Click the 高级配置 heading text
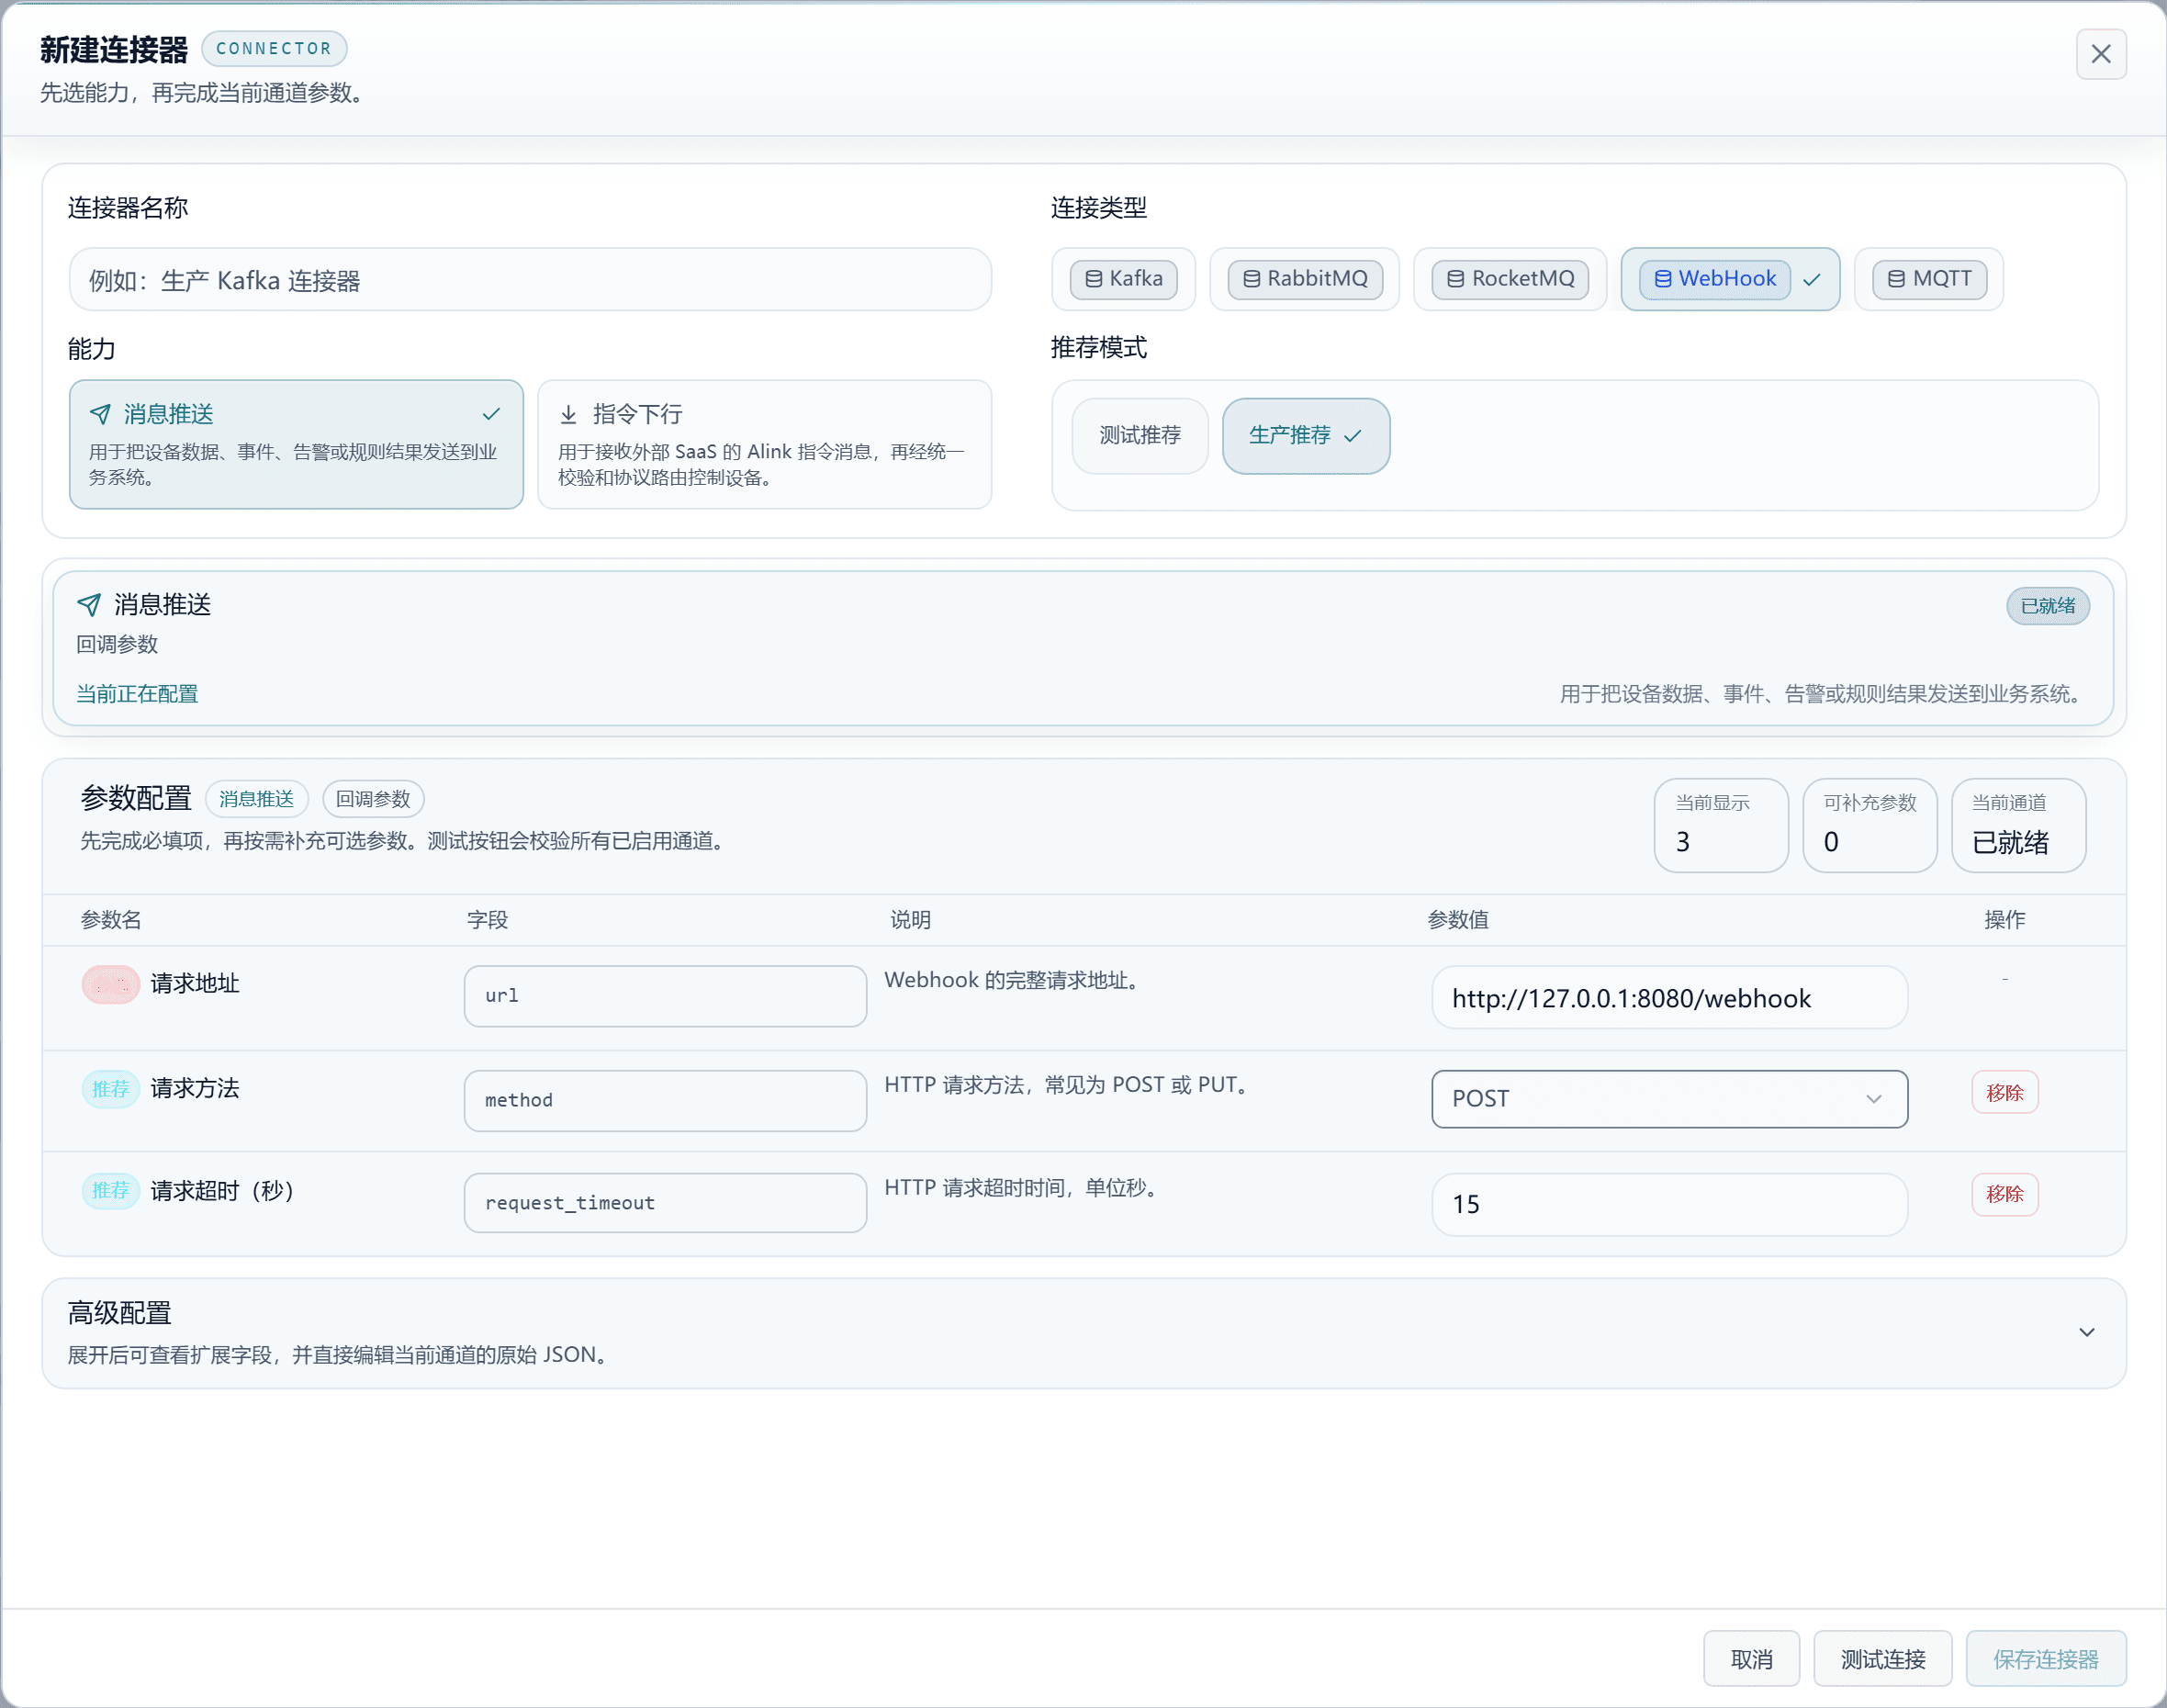 [120, 1313]
